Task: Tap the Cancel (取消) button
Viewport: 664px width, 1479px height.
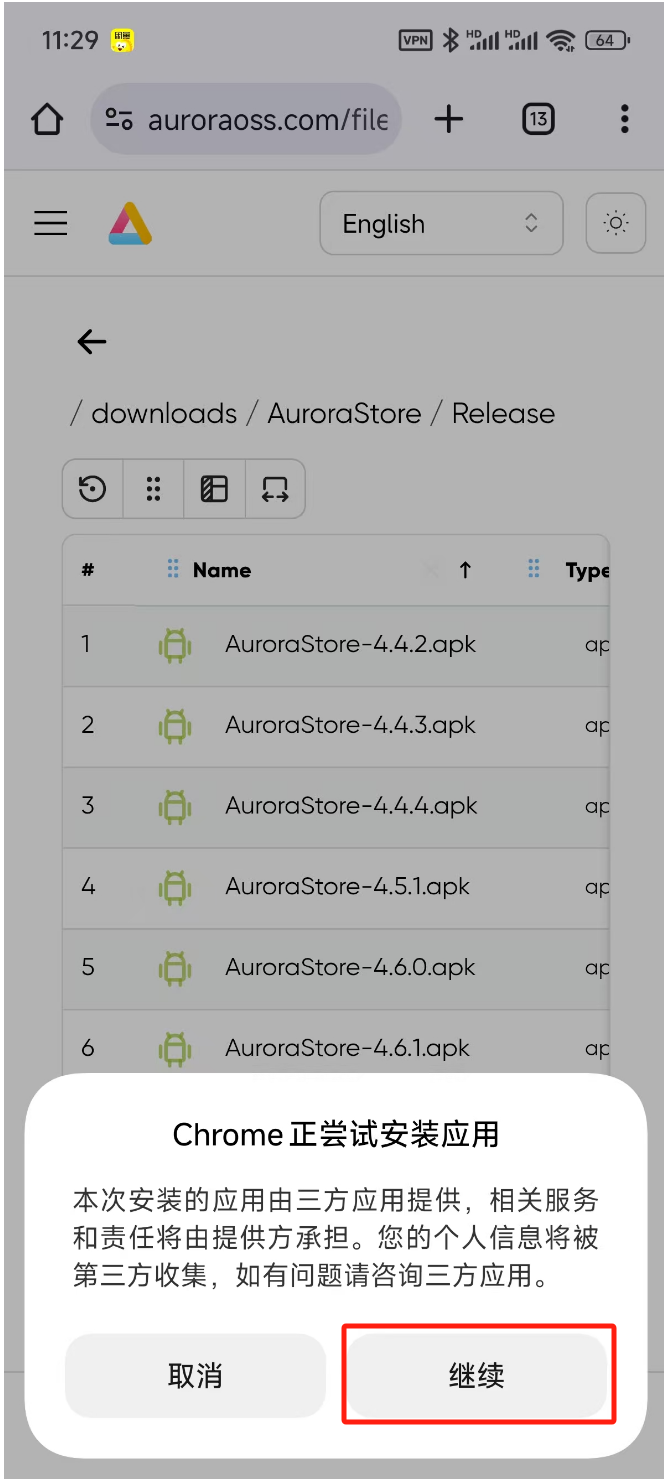Action: coord(195,1376)
